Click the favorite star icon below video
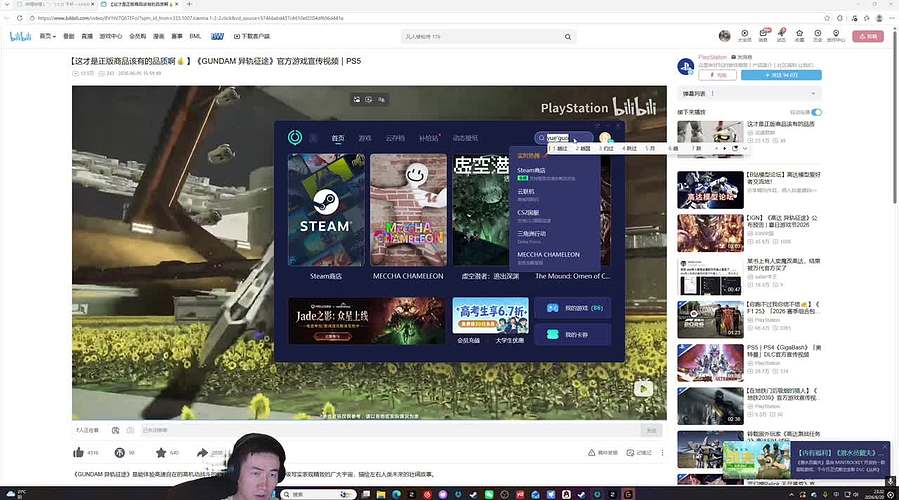The height and width of the screenshot is (500, 899). (x=161, y=452)
